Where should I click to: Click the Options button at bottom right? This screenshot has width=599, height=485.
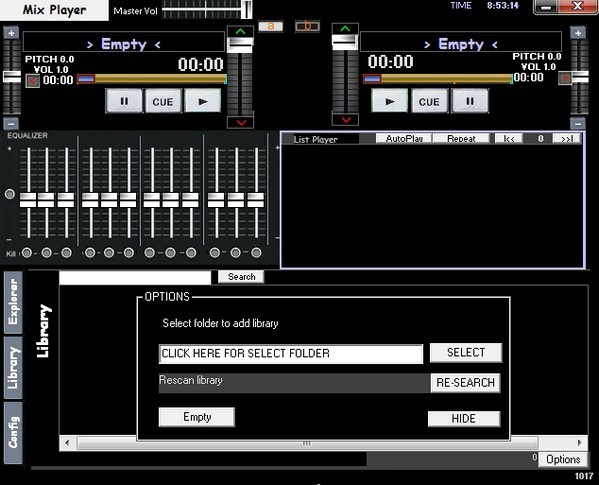(x=563, y=459)
